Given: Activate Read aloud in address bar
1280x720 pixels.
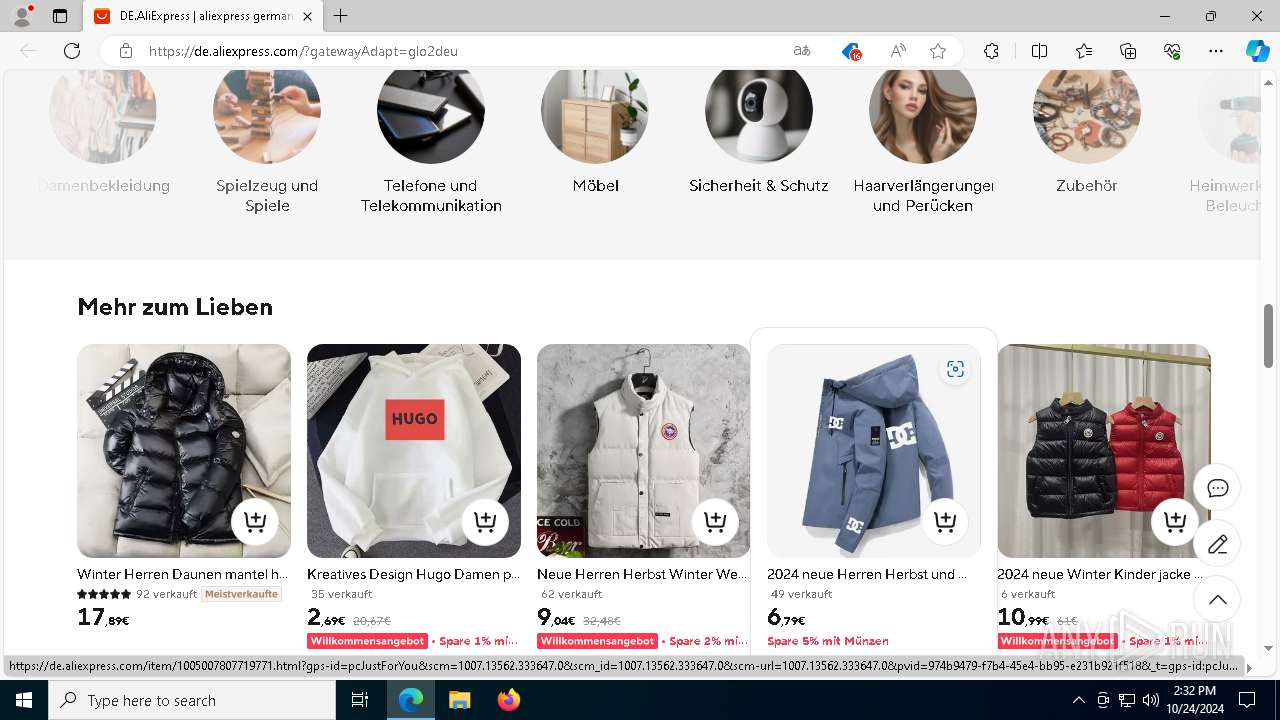Looking at the screenshot, I should pyautogui.click(x=898, y=51).
